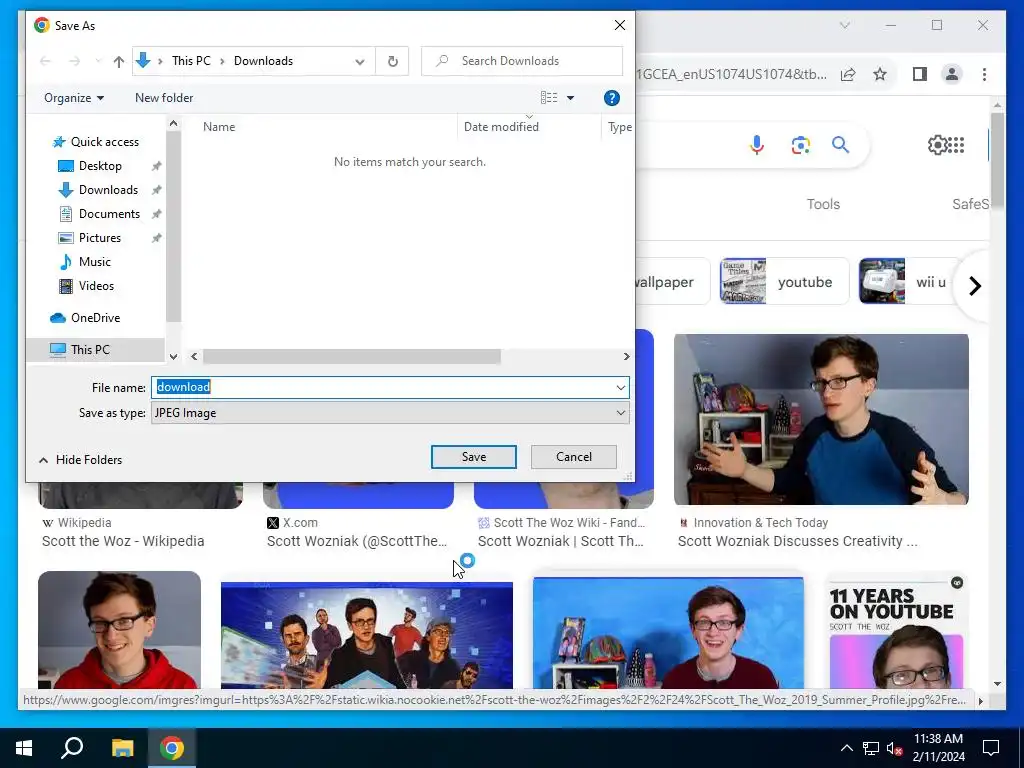
Task: Open the red hoodie portrait thumbnail
Action: (119, 630)
